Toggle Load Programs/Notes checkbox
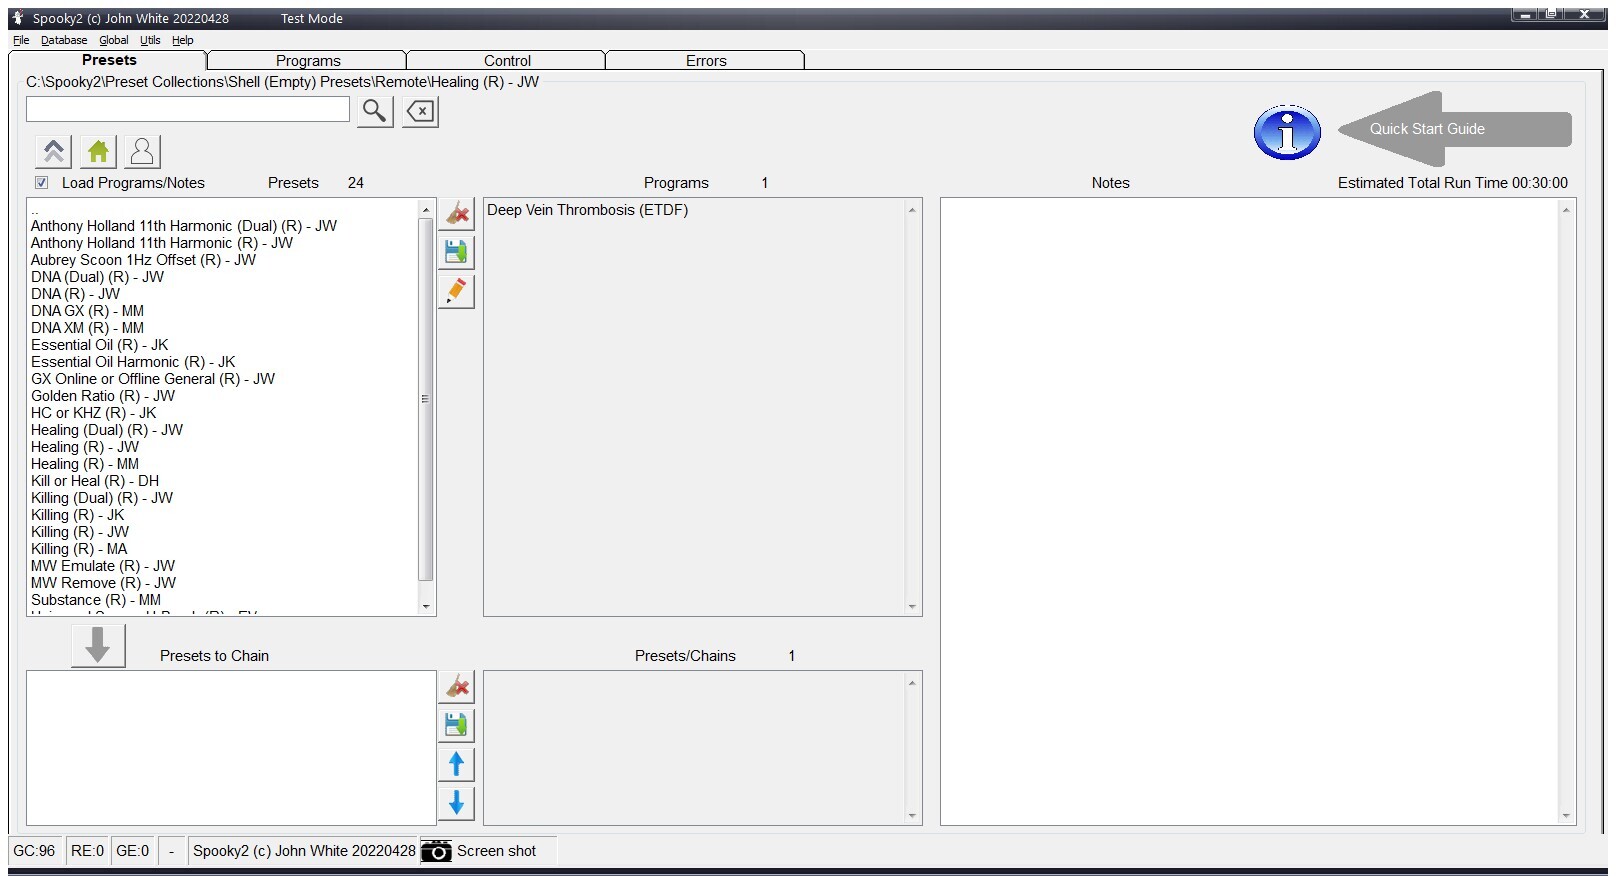Viewport: 1616px width, 876px height. (x=42, y=183)
